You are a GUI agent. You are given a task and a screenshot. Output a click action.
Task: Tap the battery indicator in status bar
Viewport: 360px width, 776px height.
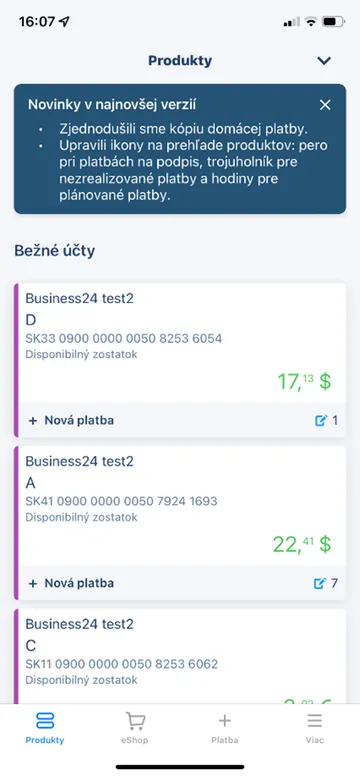(x=333, y=22)
